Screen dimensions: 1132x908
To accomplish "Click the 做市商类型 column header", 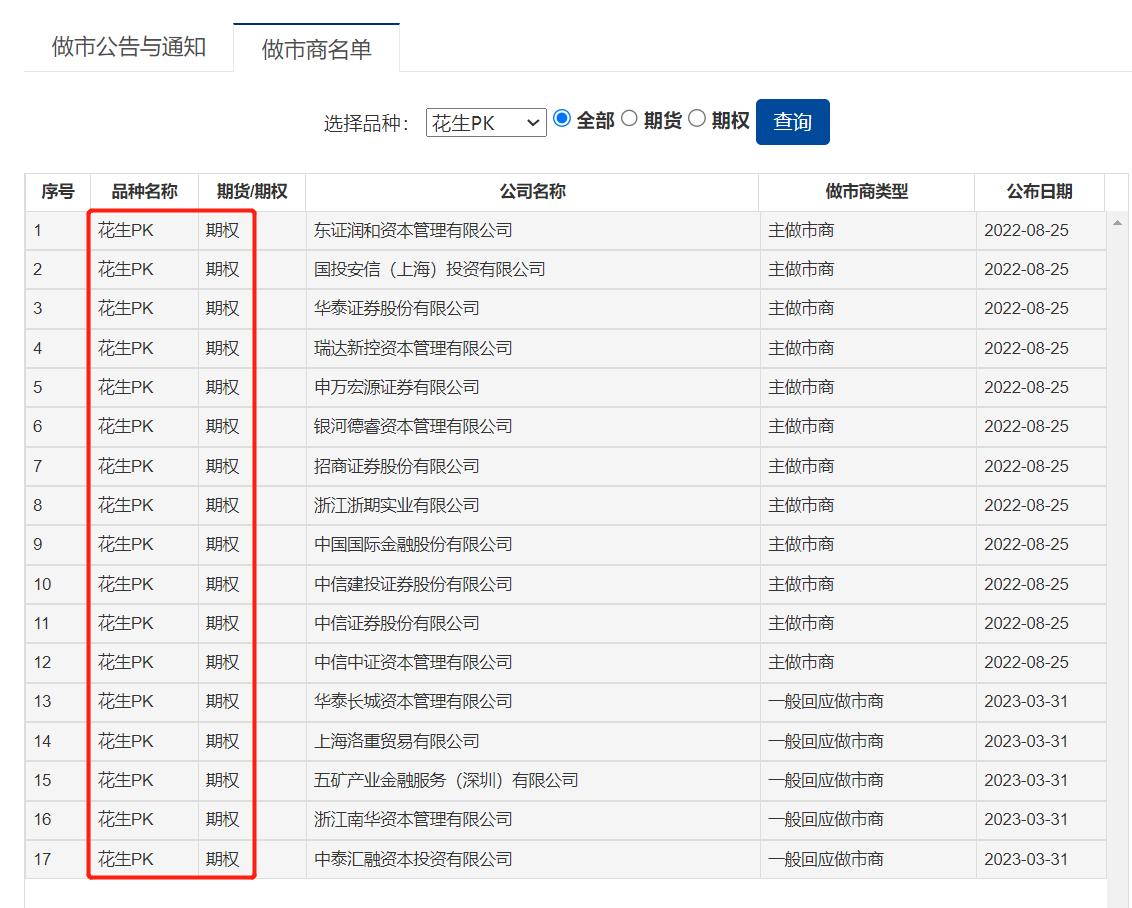I will 866,191.
